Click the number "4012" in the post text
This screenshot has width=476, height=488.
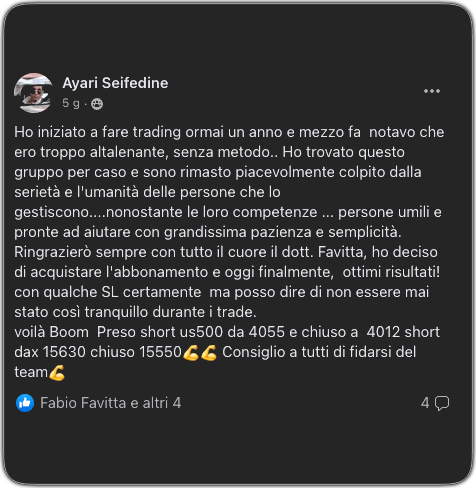coord(383,332)
